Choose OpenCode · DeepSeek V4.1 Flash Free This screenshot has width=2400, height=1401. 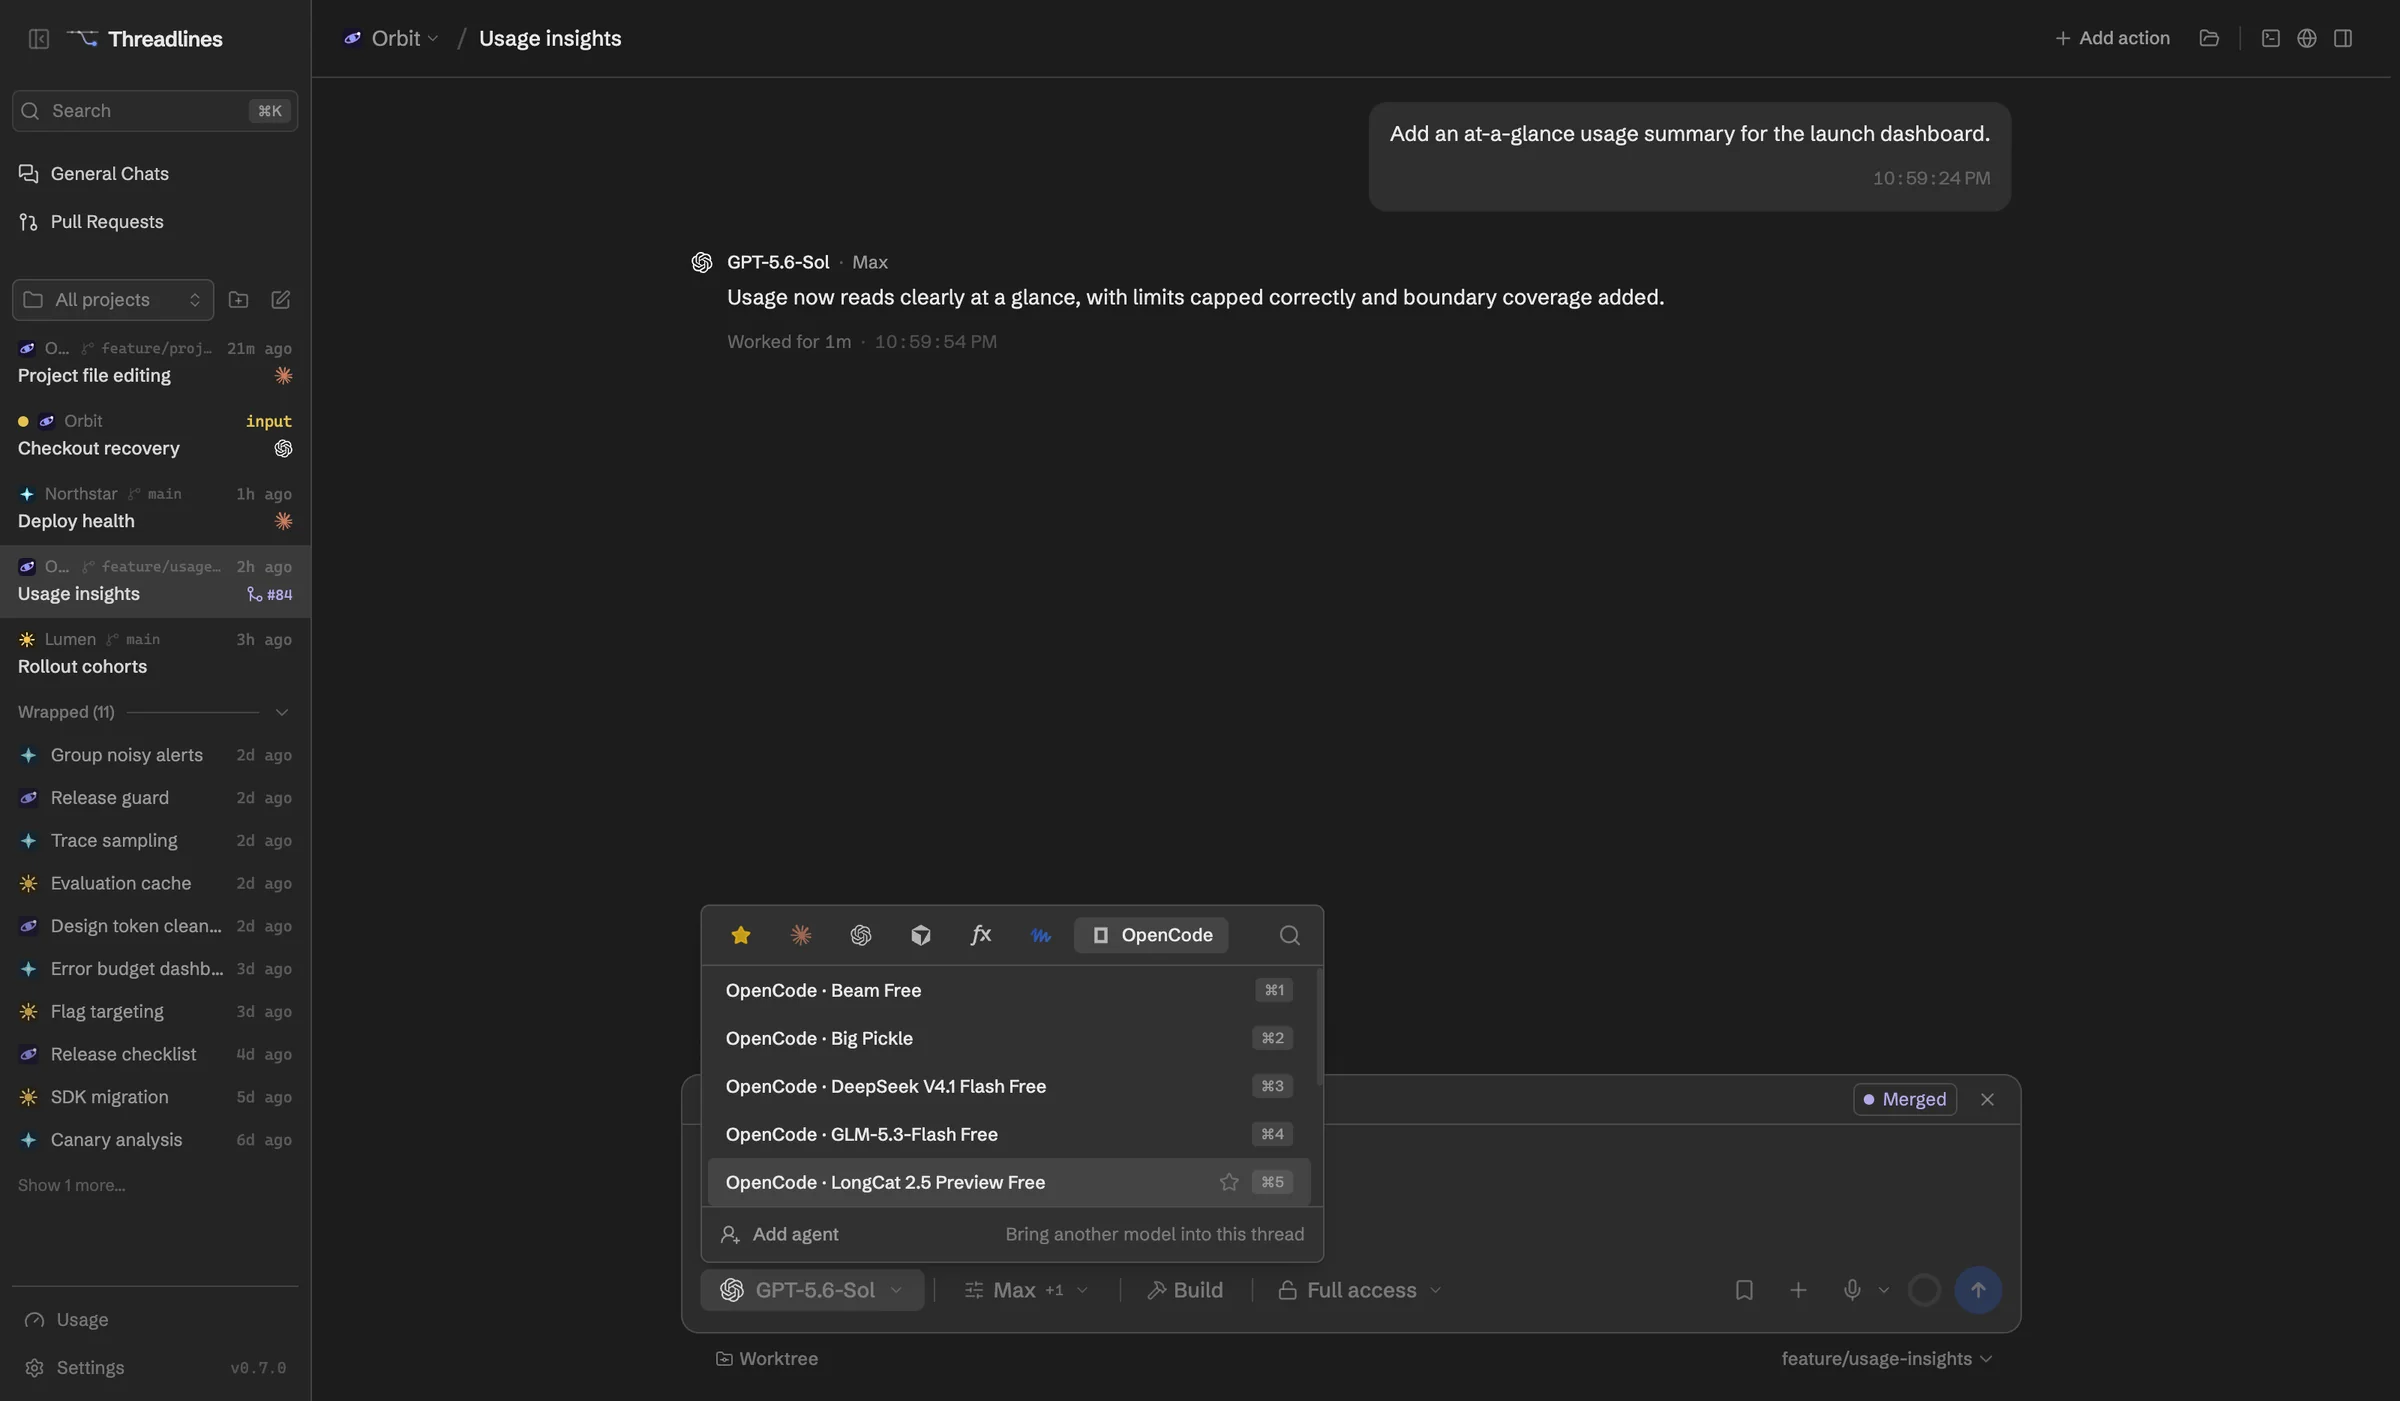[x=1009, y=1086]
